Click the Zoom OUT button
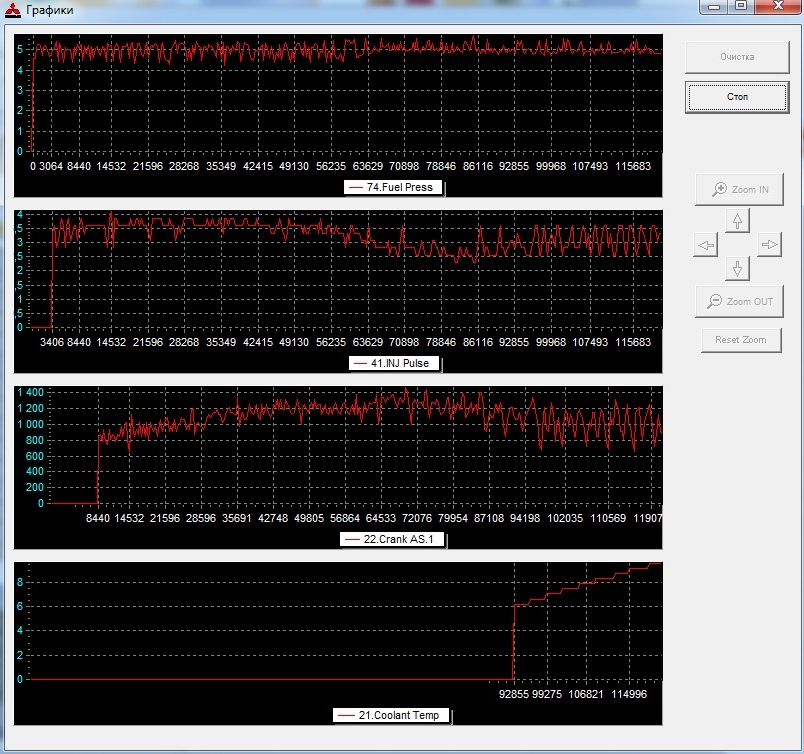Viewport: 804px width, 754px height. click(x=739, y=302)
